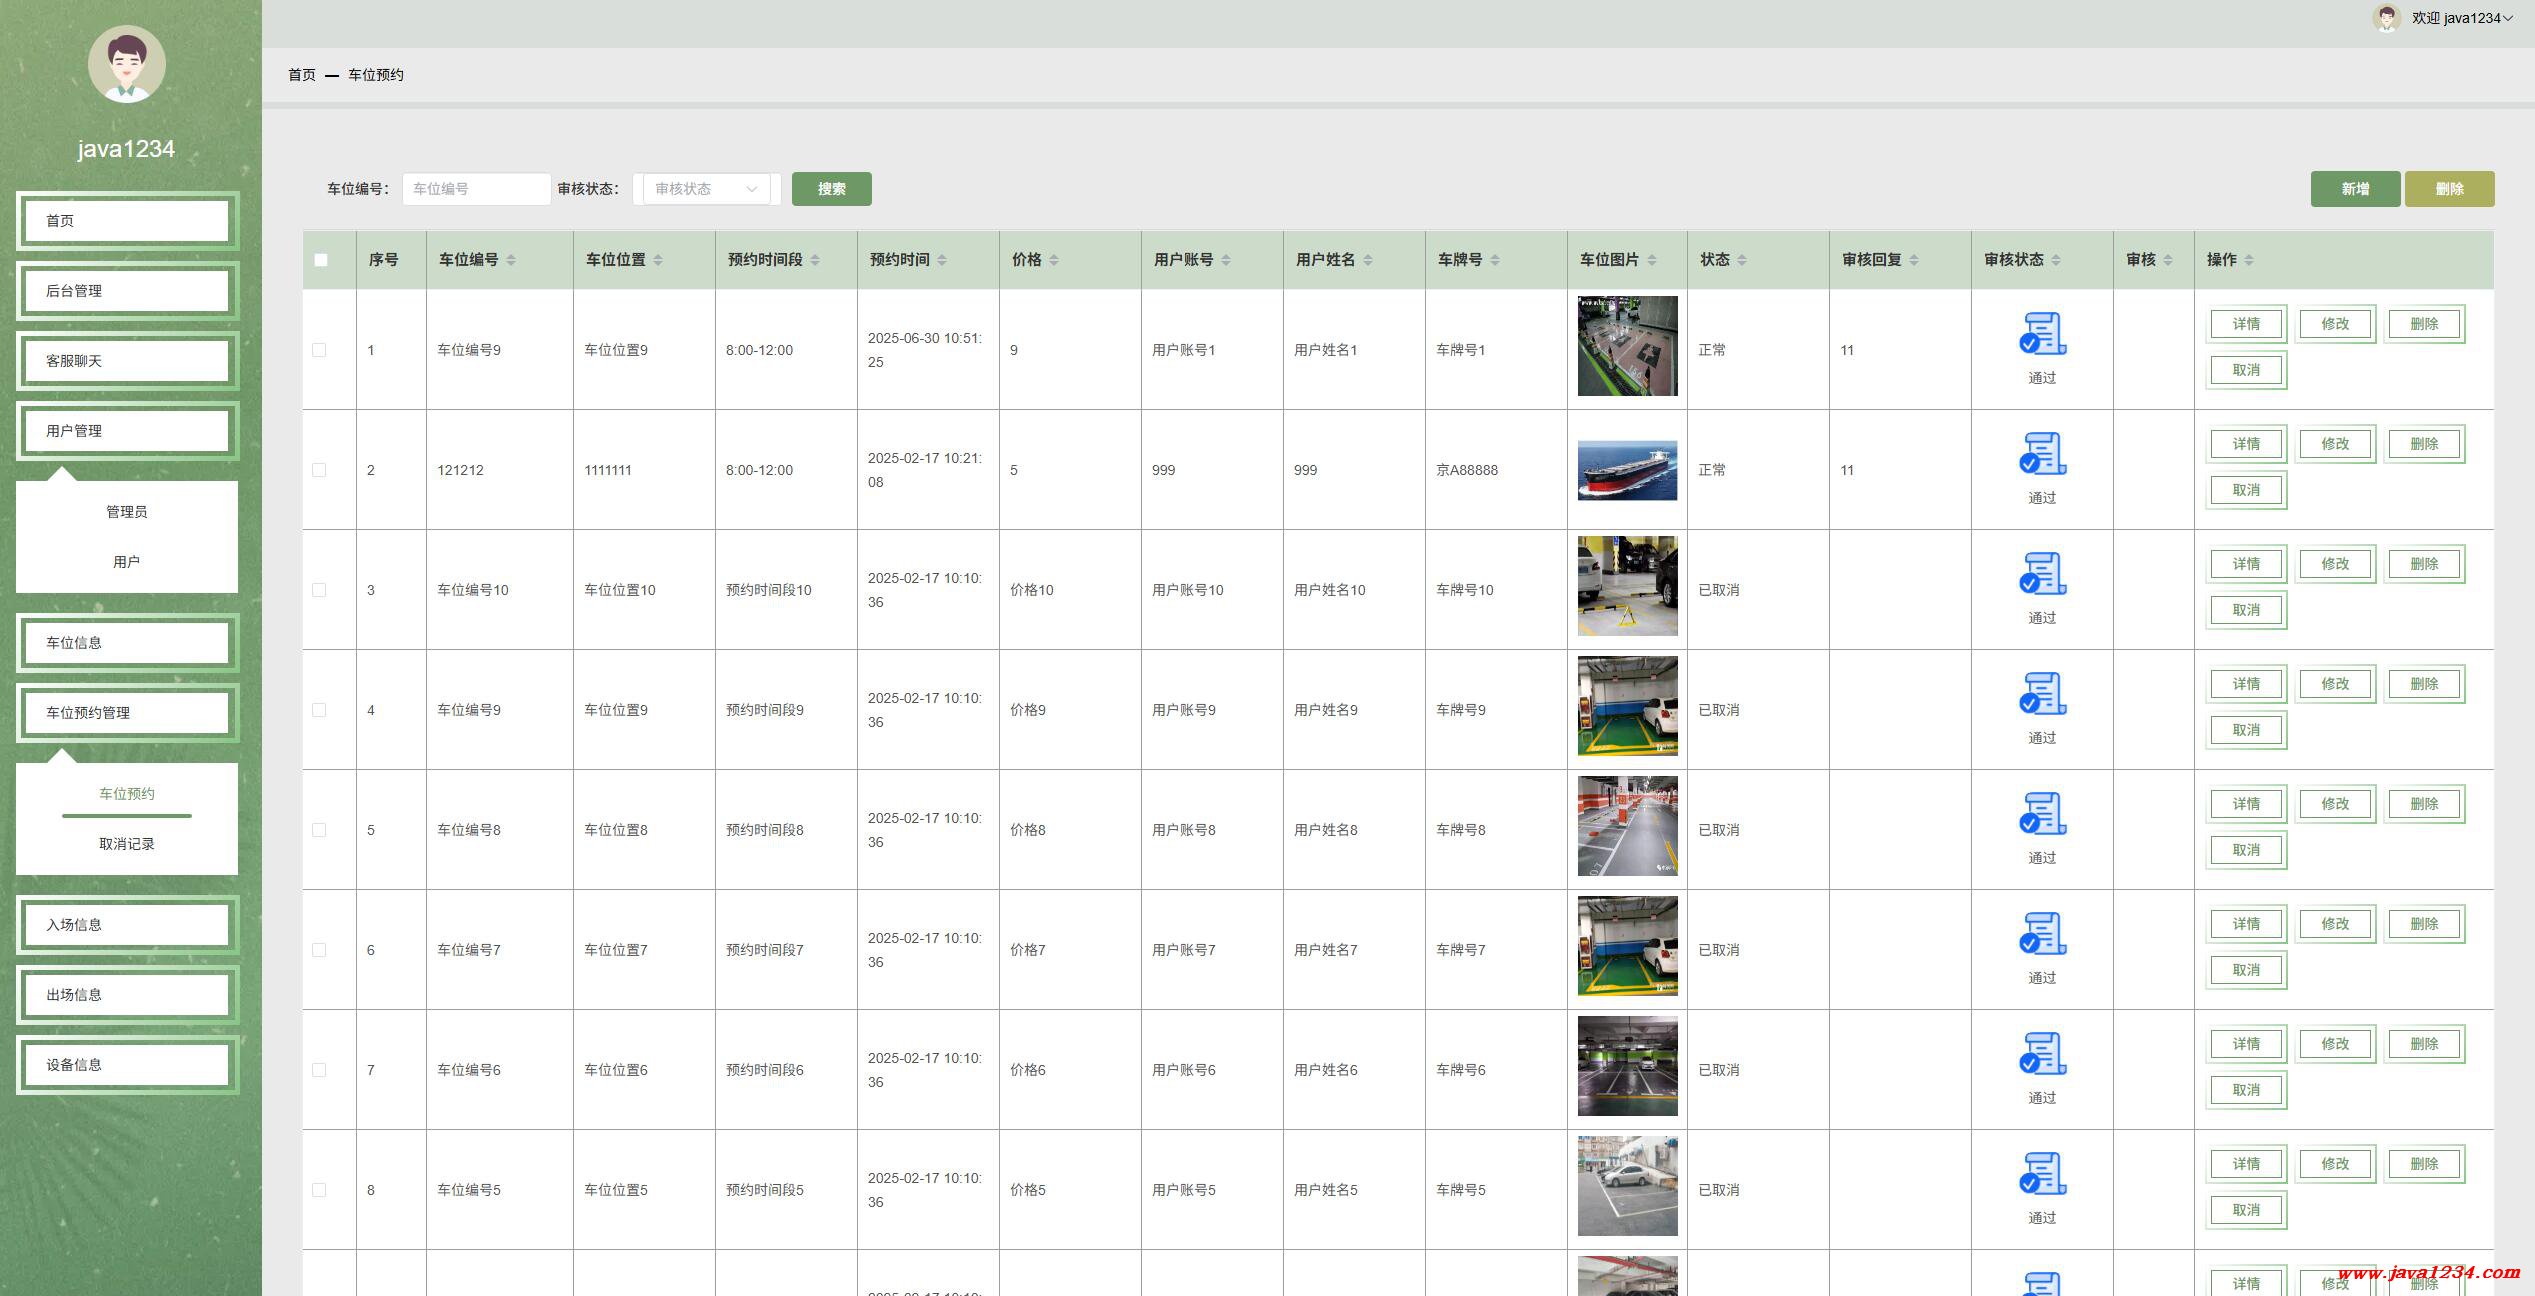
Task: Click approval status icon in row 6
Action: click(2042, 934)
